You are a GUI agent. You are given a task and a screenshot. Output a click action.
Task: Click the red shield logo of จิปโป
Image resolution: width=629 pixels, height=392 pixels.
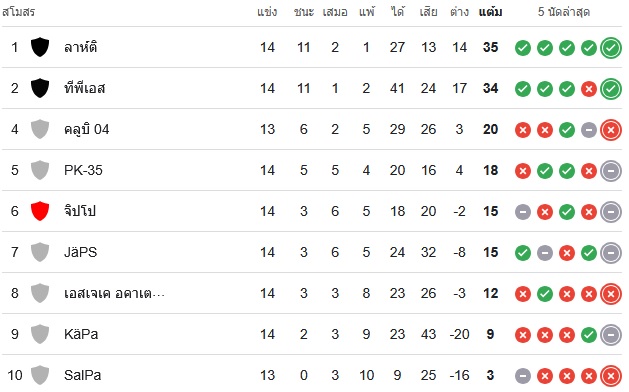[40, 211]
